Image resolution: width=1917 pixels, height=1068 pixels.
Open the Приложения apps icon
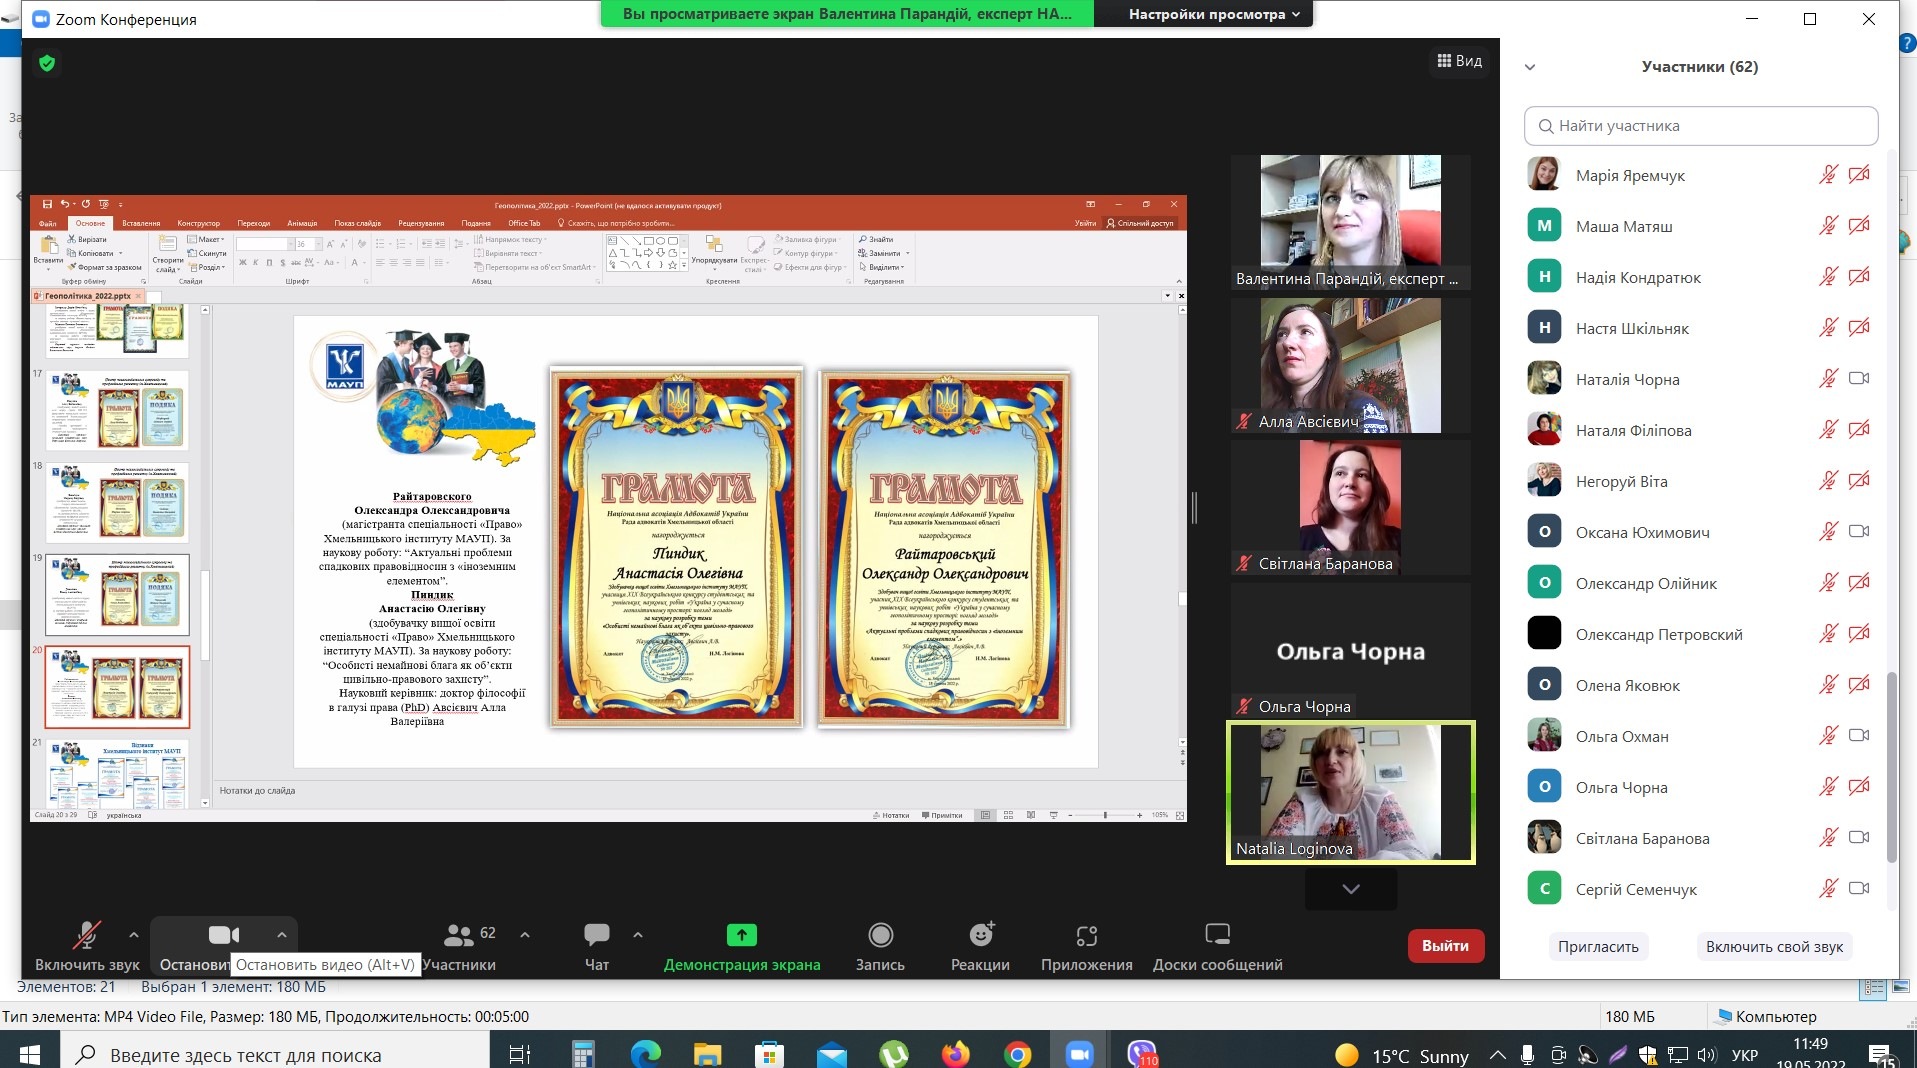coord(1086,935)
